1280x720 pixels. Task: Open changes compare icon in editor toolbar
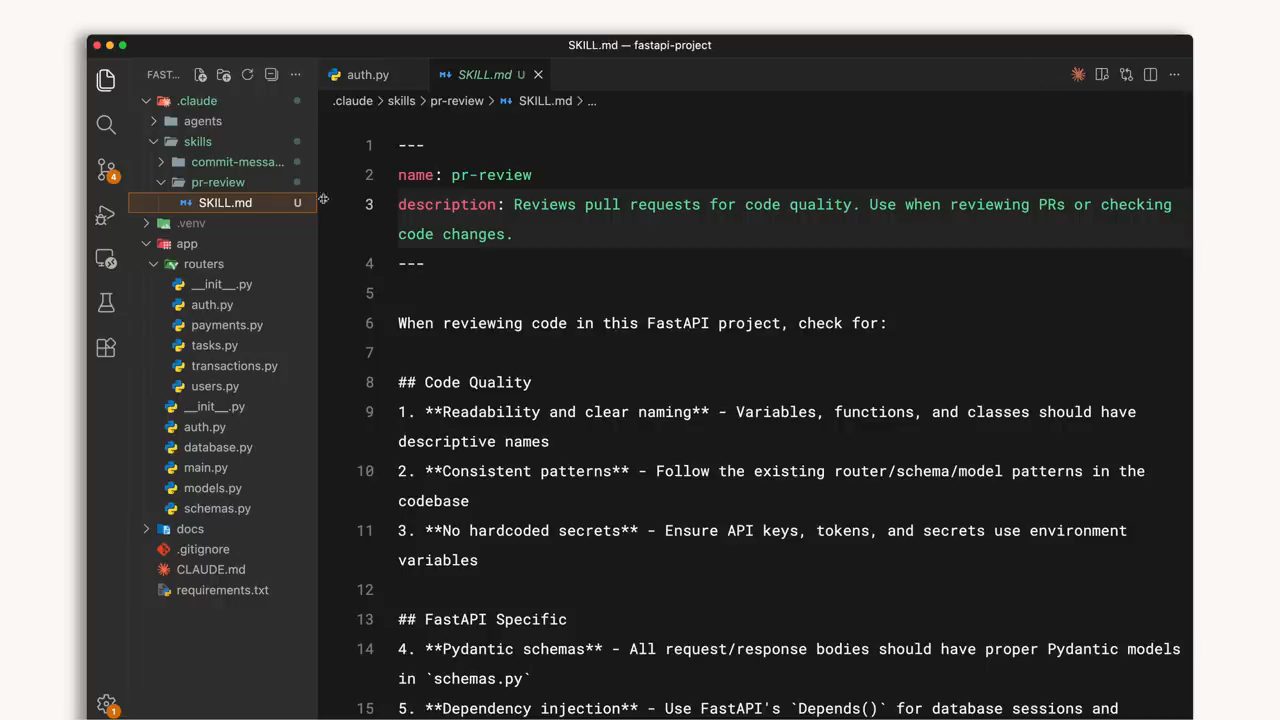[1126, 75]
